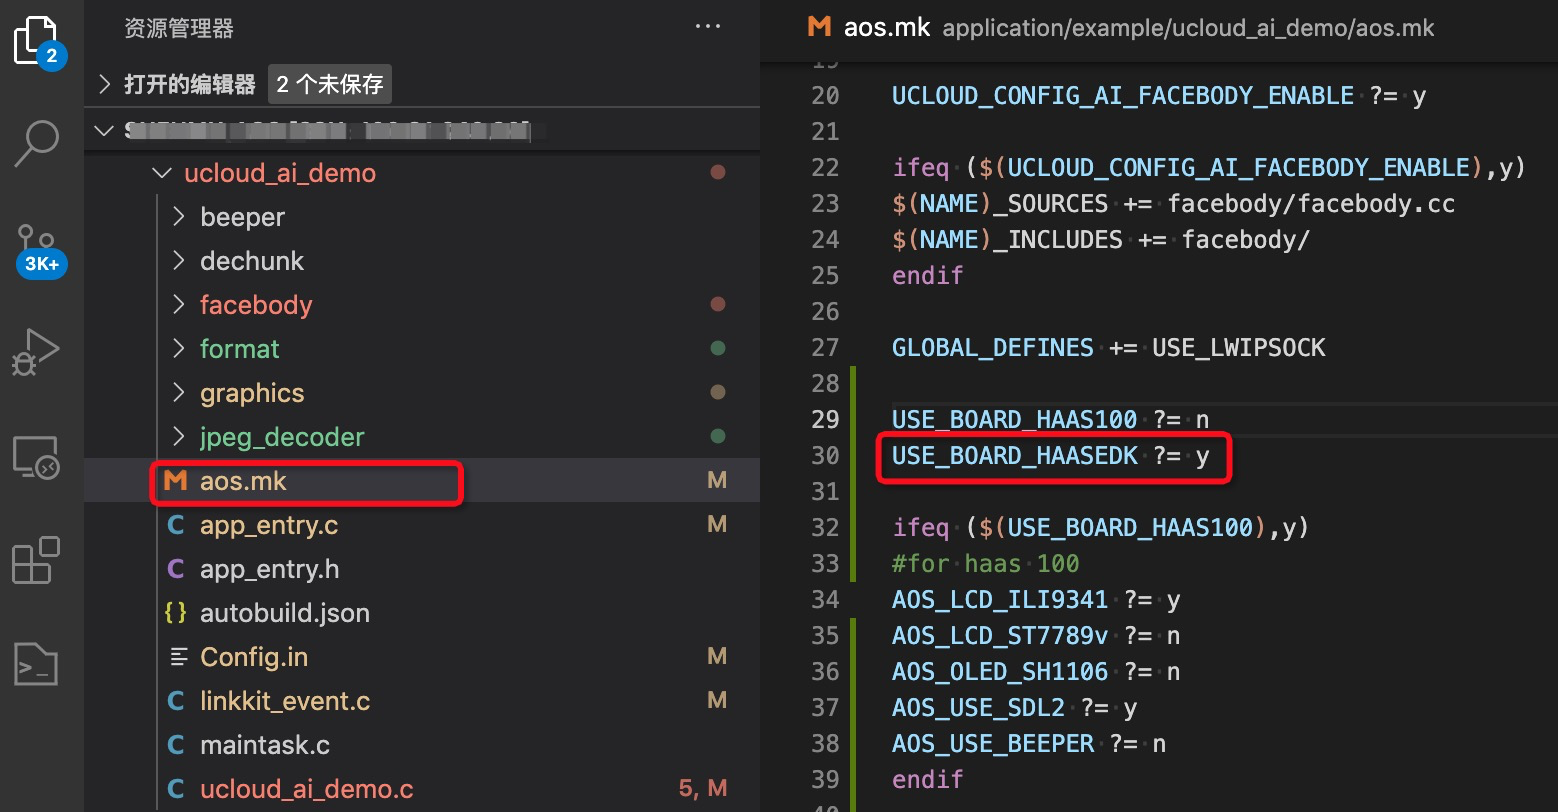Open maintask.c in the file tree
Screen dimensions: 1558x812
click(x=422, y=745)
